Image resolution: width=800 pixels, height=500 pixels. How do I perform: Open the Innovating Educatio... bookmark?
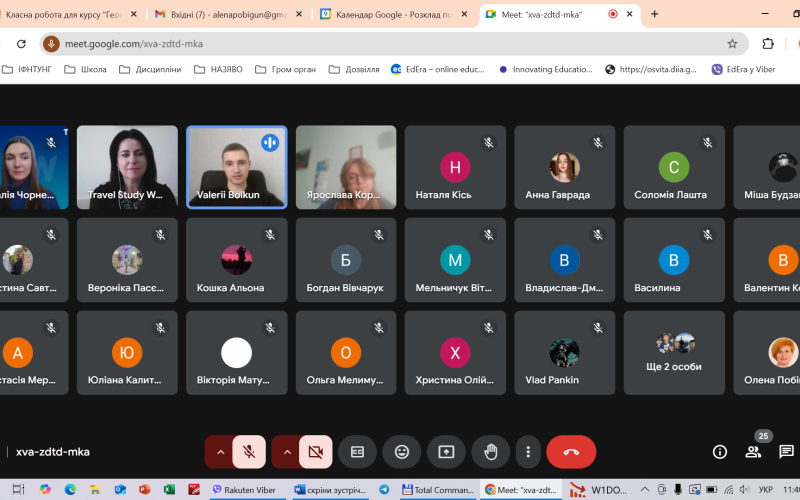[x=545, y=69]
